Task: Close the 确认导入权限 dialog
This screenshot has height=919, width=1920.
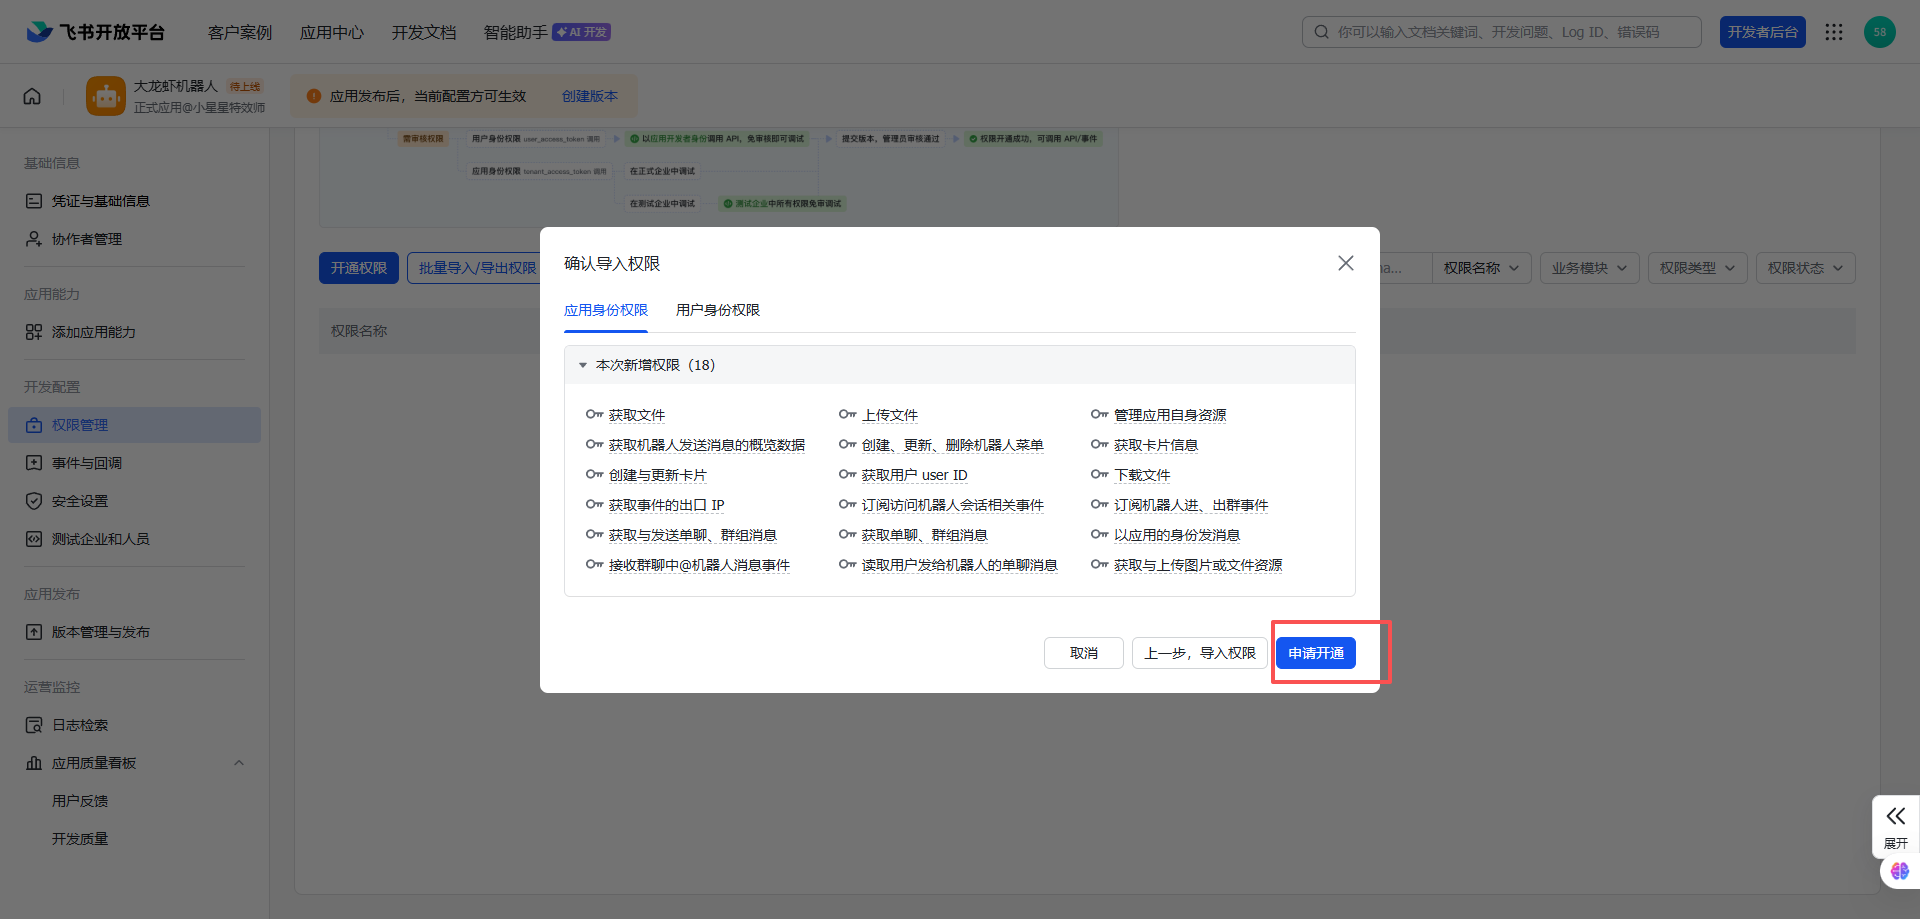Action: click(x=1345, y=263)
